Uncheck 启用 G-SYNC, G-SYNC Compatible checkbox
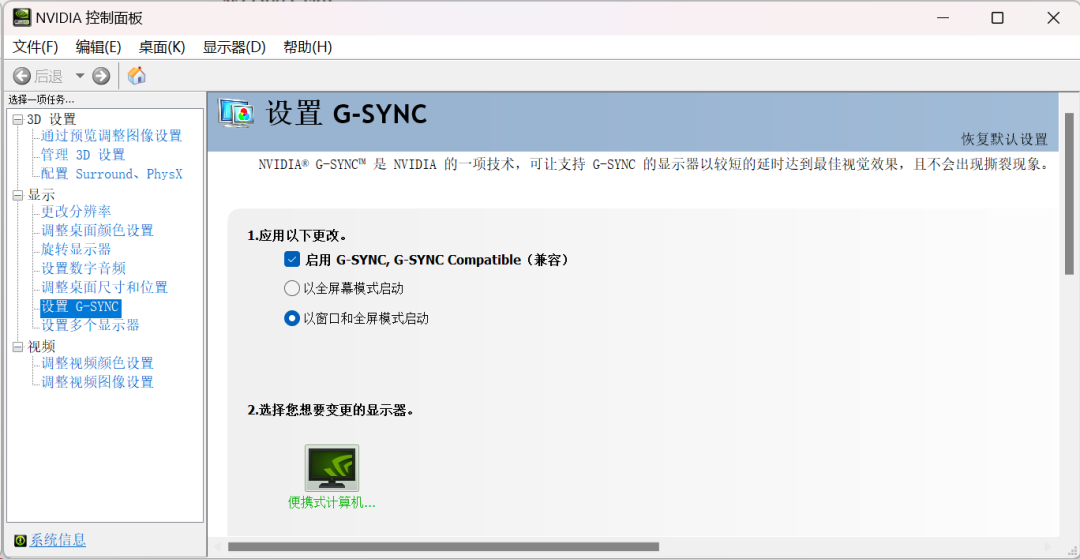 292,260
